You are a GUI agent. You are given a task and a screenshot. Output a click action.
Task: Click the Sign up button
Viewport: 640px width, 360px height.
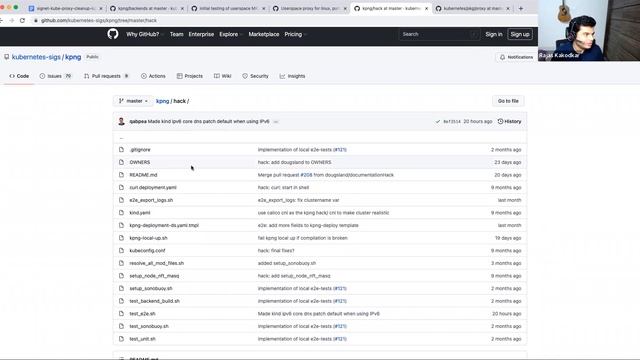pyautogui.click(x=520, y=34)
